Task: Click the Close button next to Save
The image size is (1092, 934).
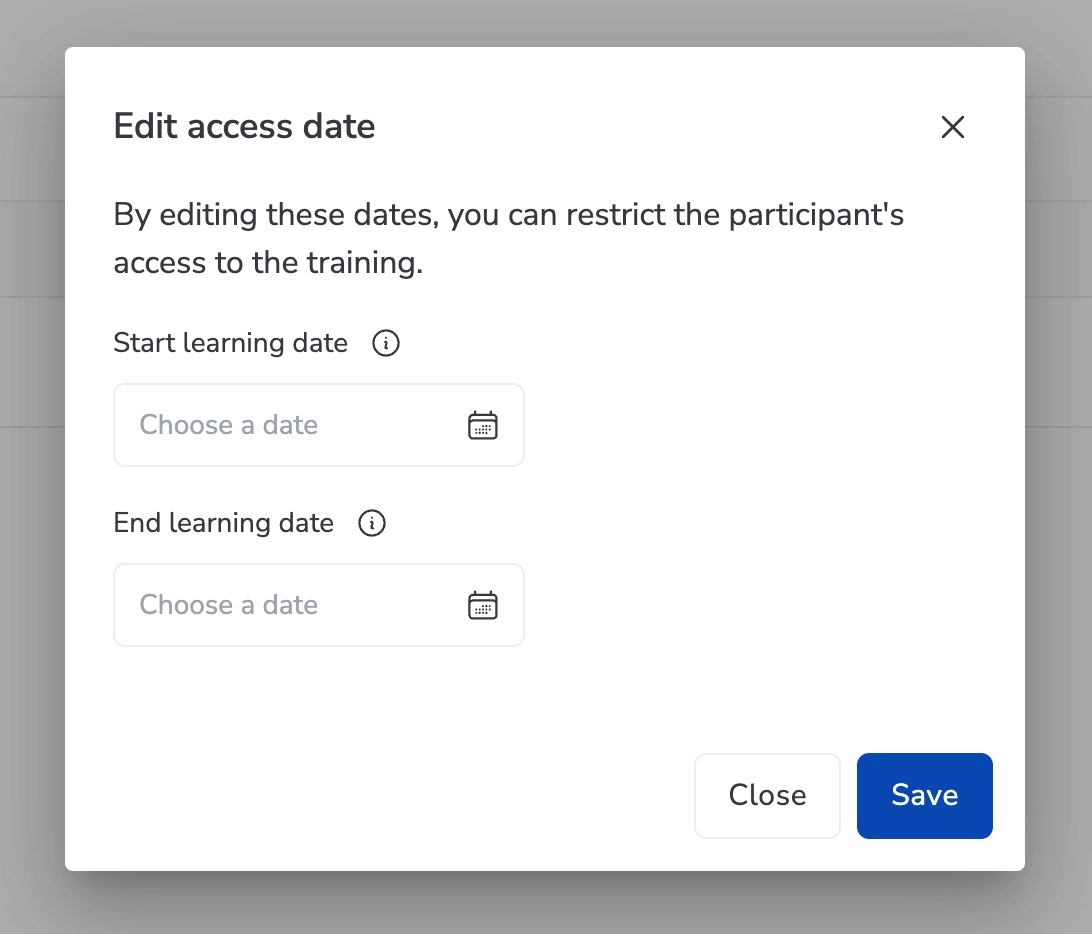Action: [x=767, y=795]
